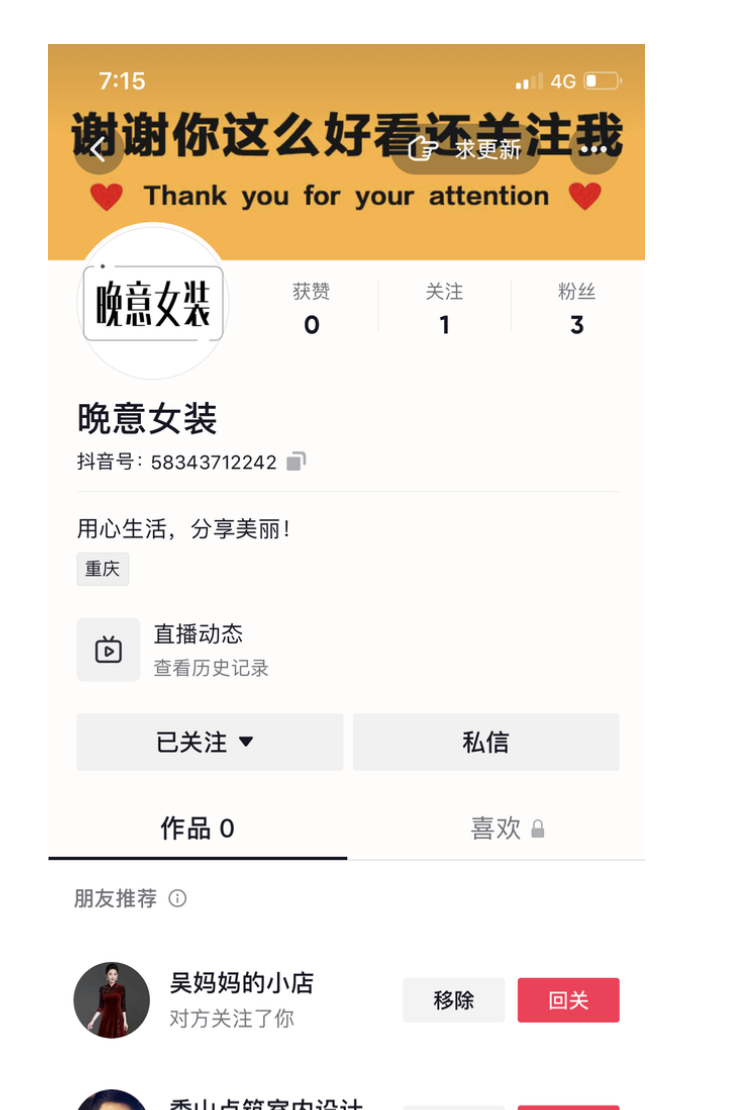
Task: Tap the back arrow icon
Action: [x=98, y=150]
